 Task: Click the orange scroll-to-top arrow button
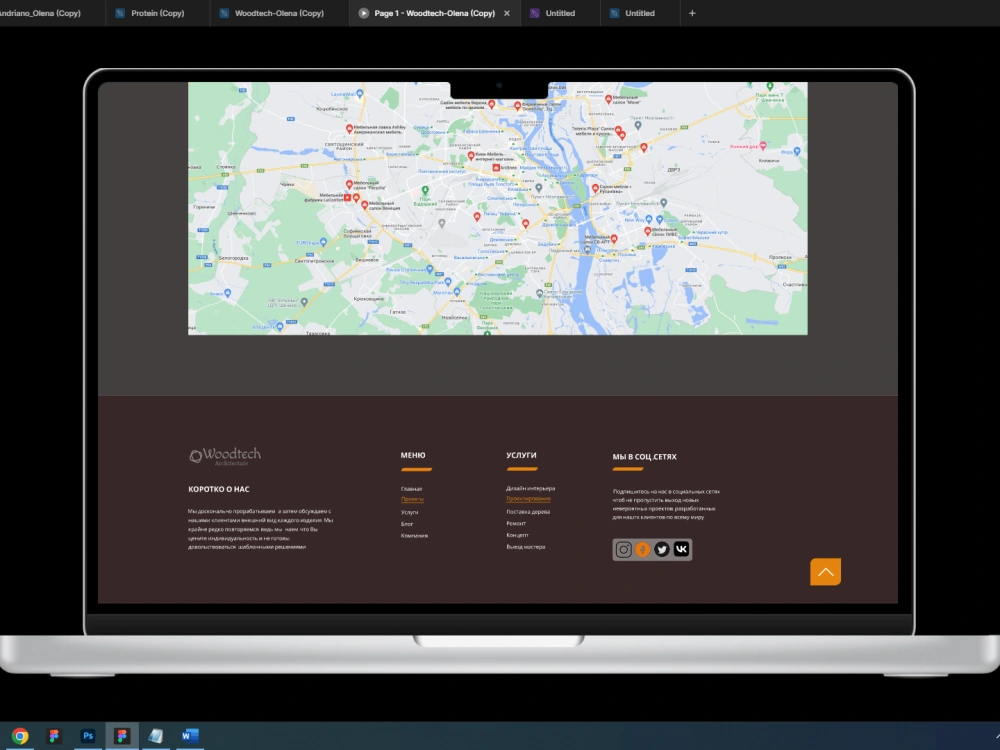pos(825,571)
